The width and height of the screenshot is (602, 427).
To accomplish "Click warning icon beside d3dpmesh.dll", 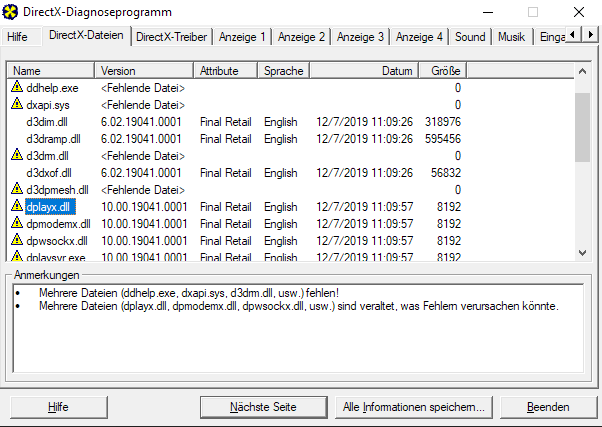I will 17,189.
